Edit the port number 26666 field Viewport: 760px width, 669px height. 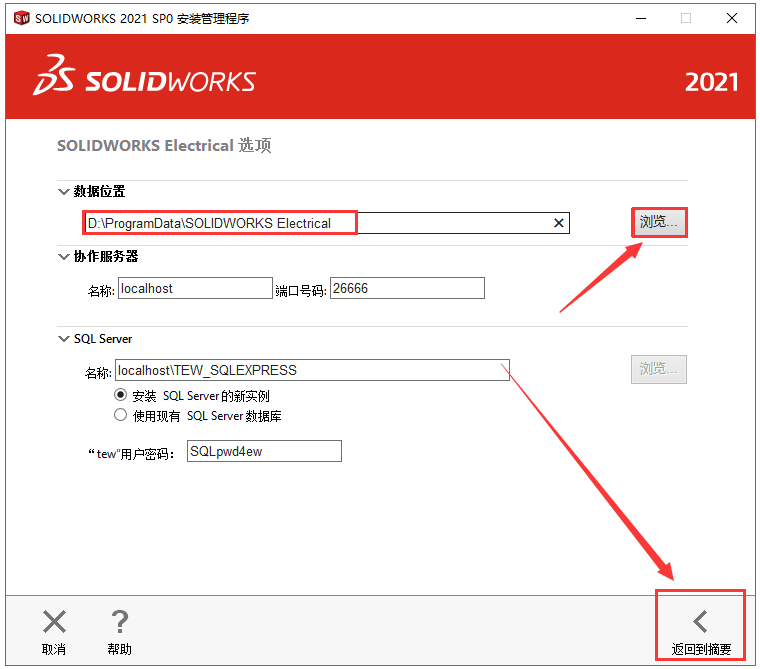point(407,288)
